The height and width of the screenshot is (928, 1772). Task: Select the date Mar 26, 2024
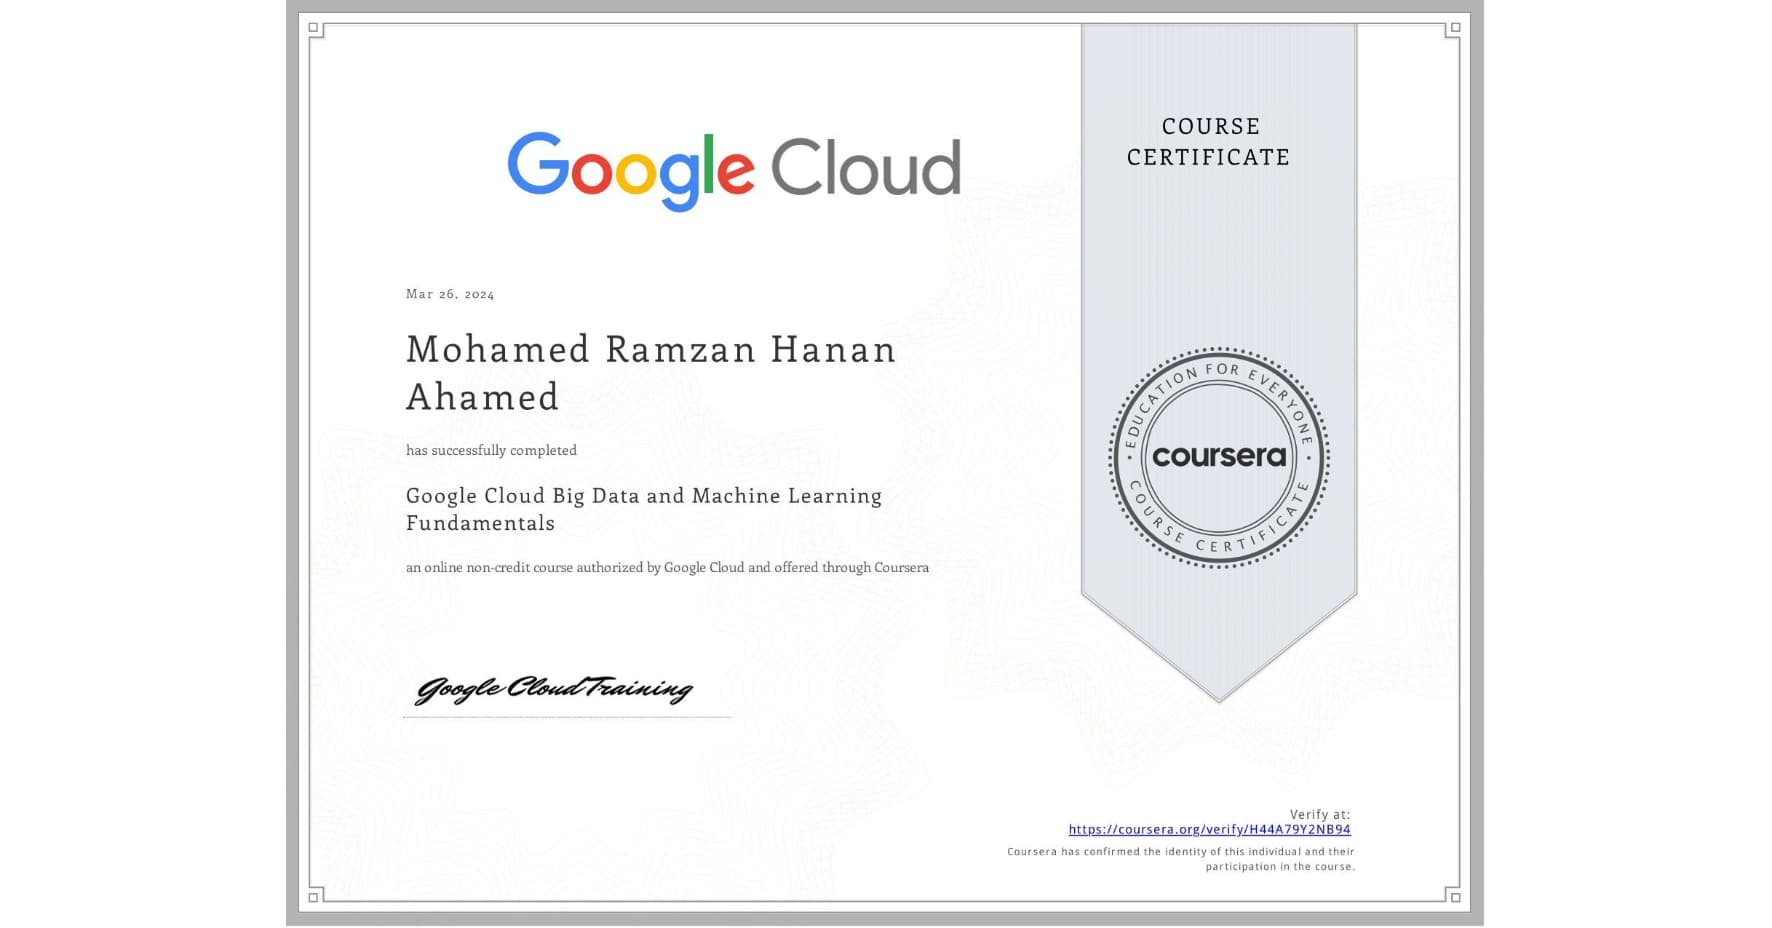pos(448,294)
